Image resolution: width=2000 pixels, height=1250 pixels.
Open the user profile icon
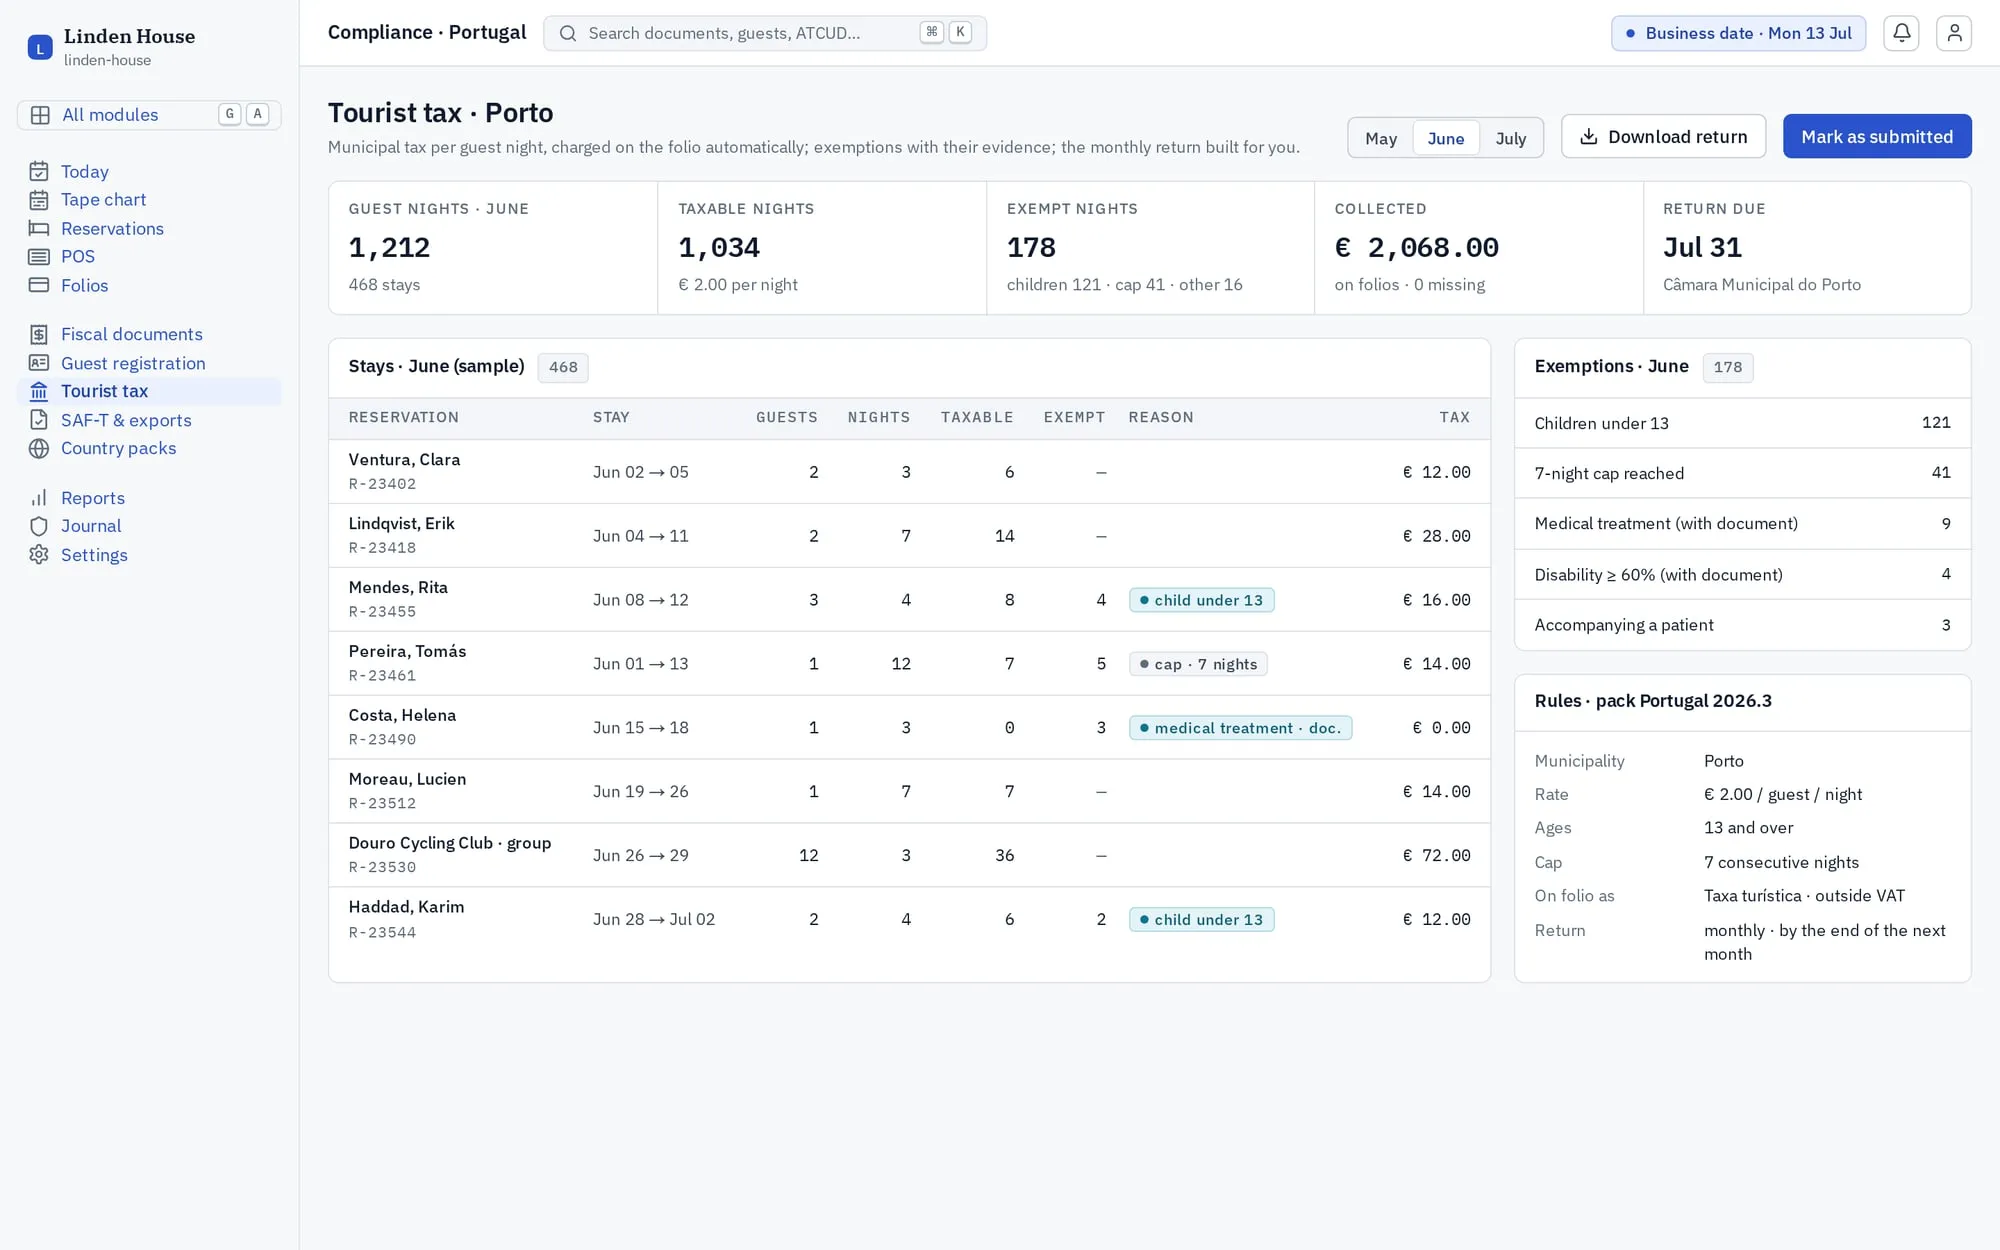point(1953,33)
